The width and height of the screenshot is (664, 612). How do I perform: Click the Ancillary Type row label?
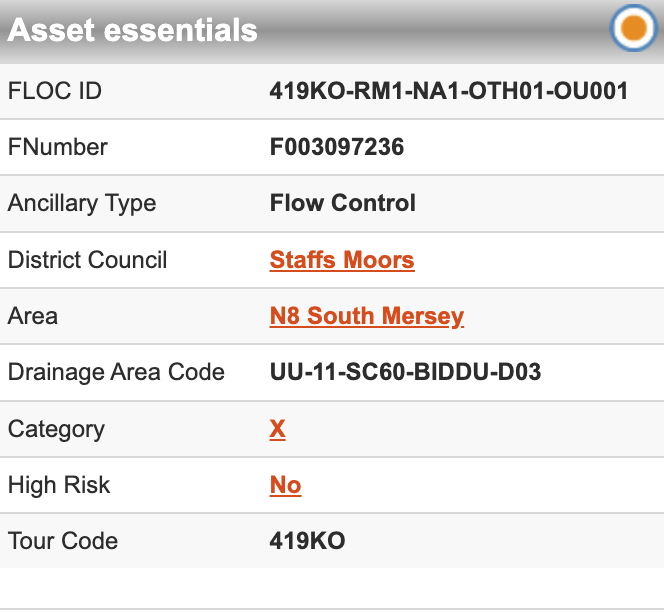(x=82, y=203)
